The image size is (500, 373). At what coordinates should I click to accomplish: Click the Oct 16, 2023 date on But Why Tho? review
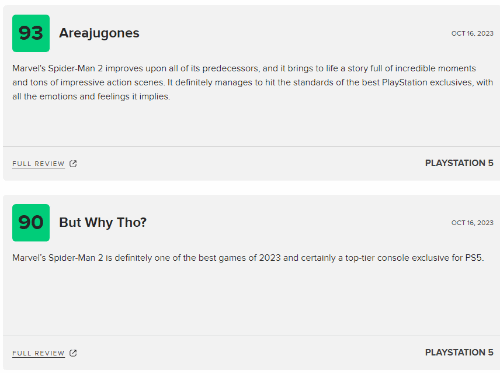coord(472,223)
